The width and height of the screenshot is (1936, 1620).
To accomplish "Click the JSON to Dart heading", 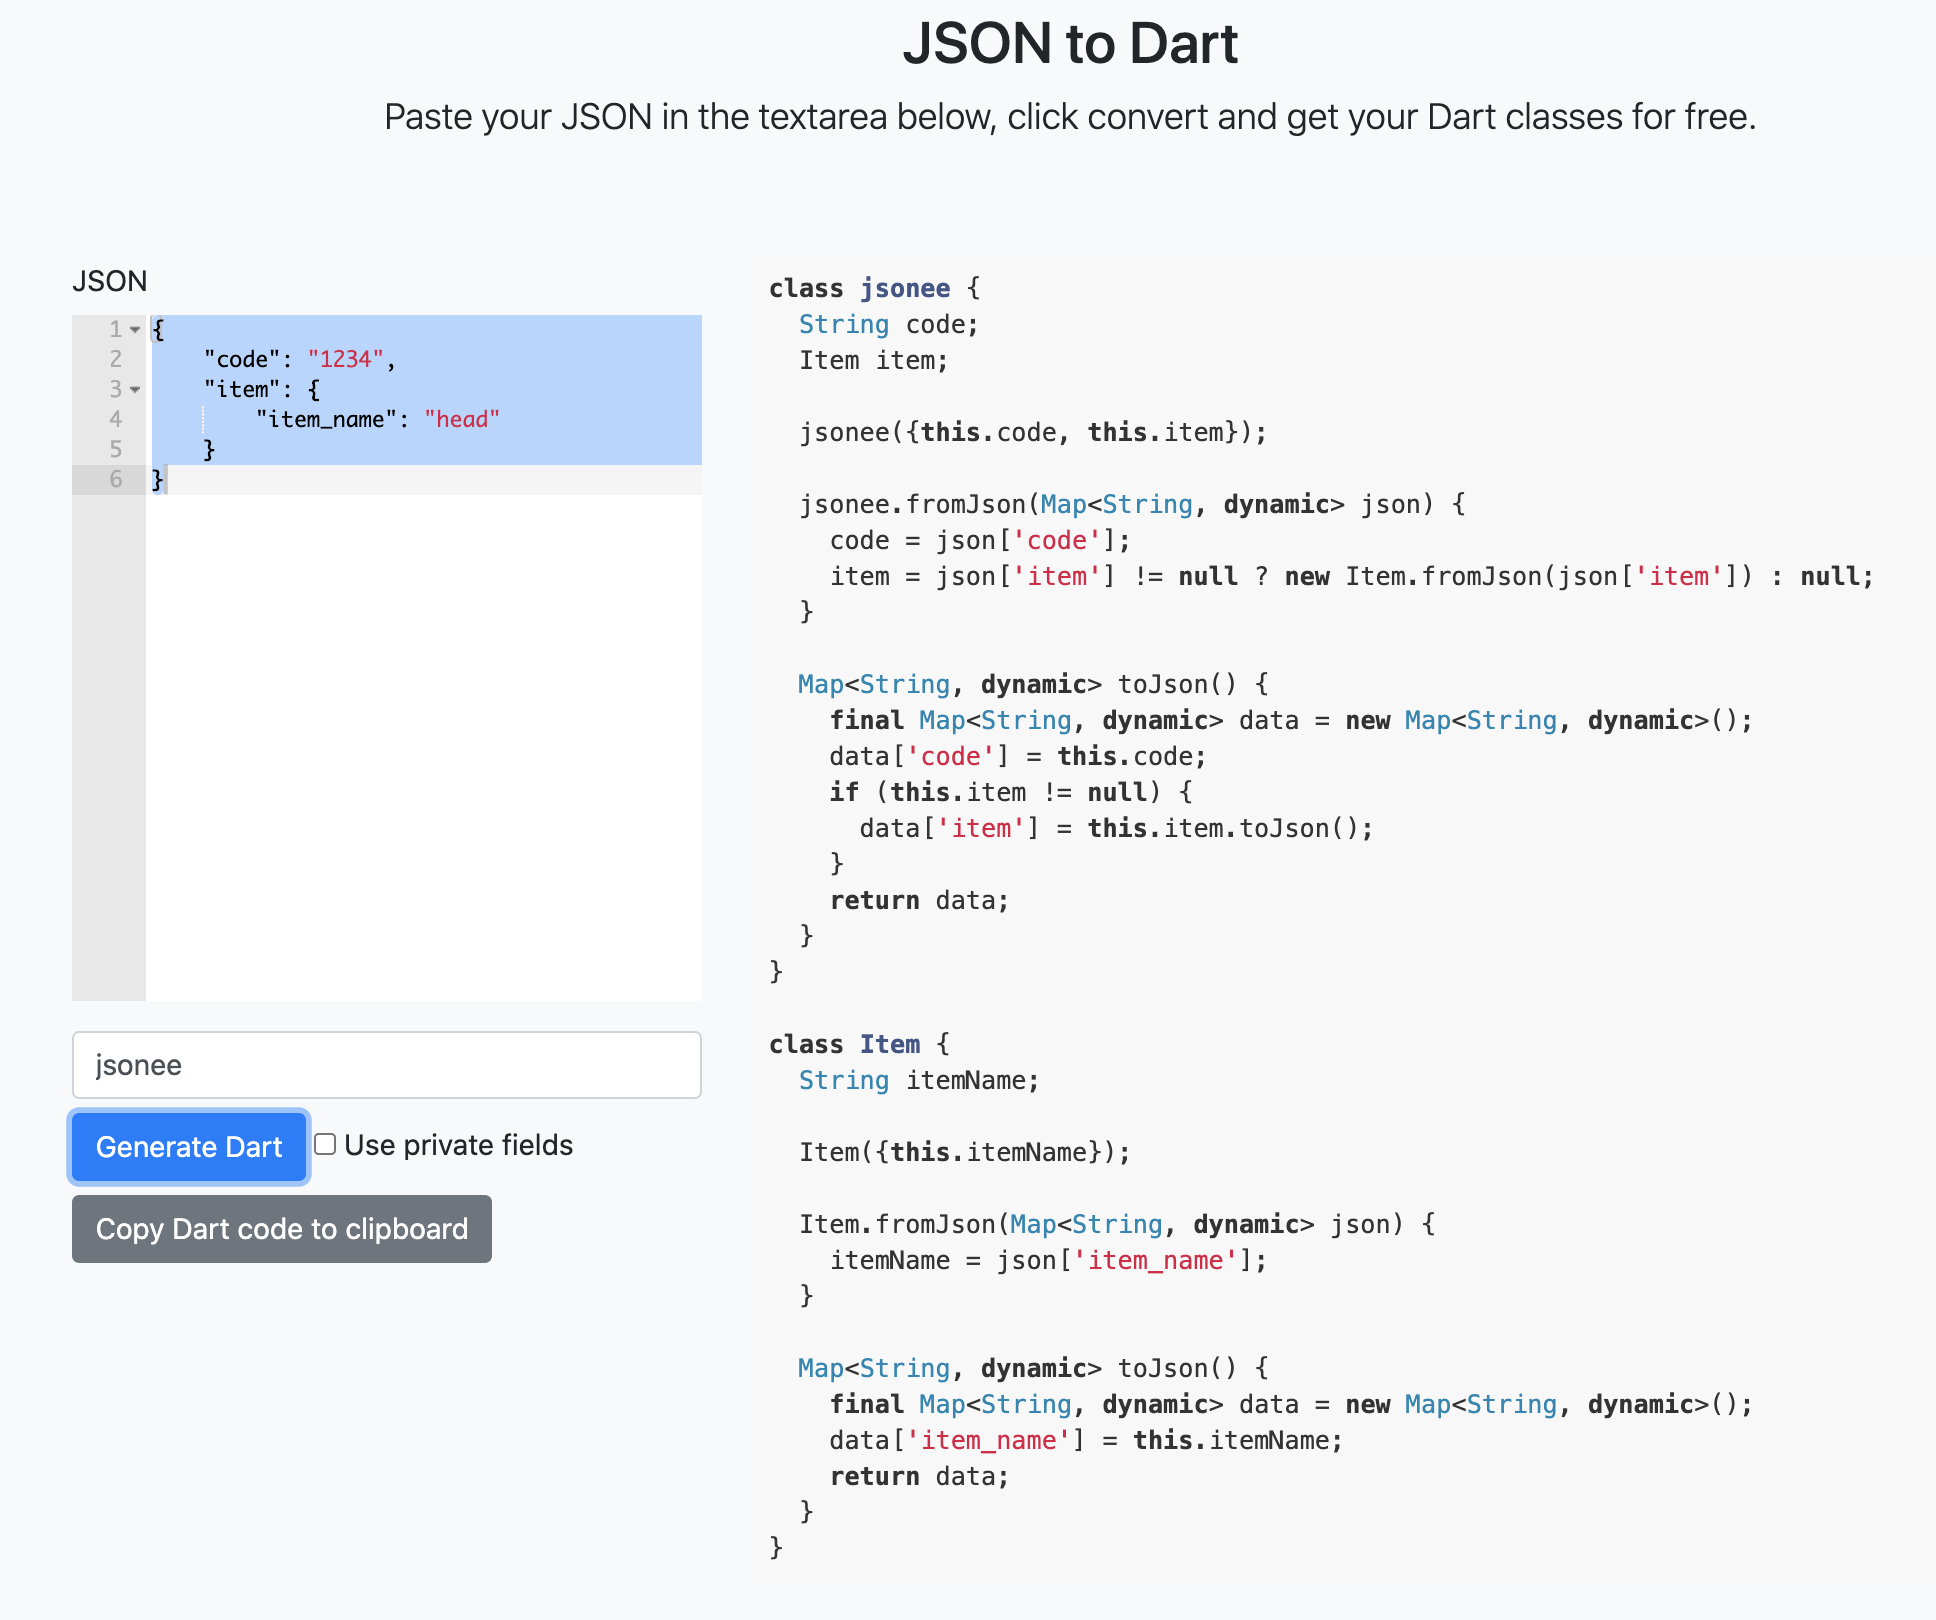I will tap(1069, 44).
